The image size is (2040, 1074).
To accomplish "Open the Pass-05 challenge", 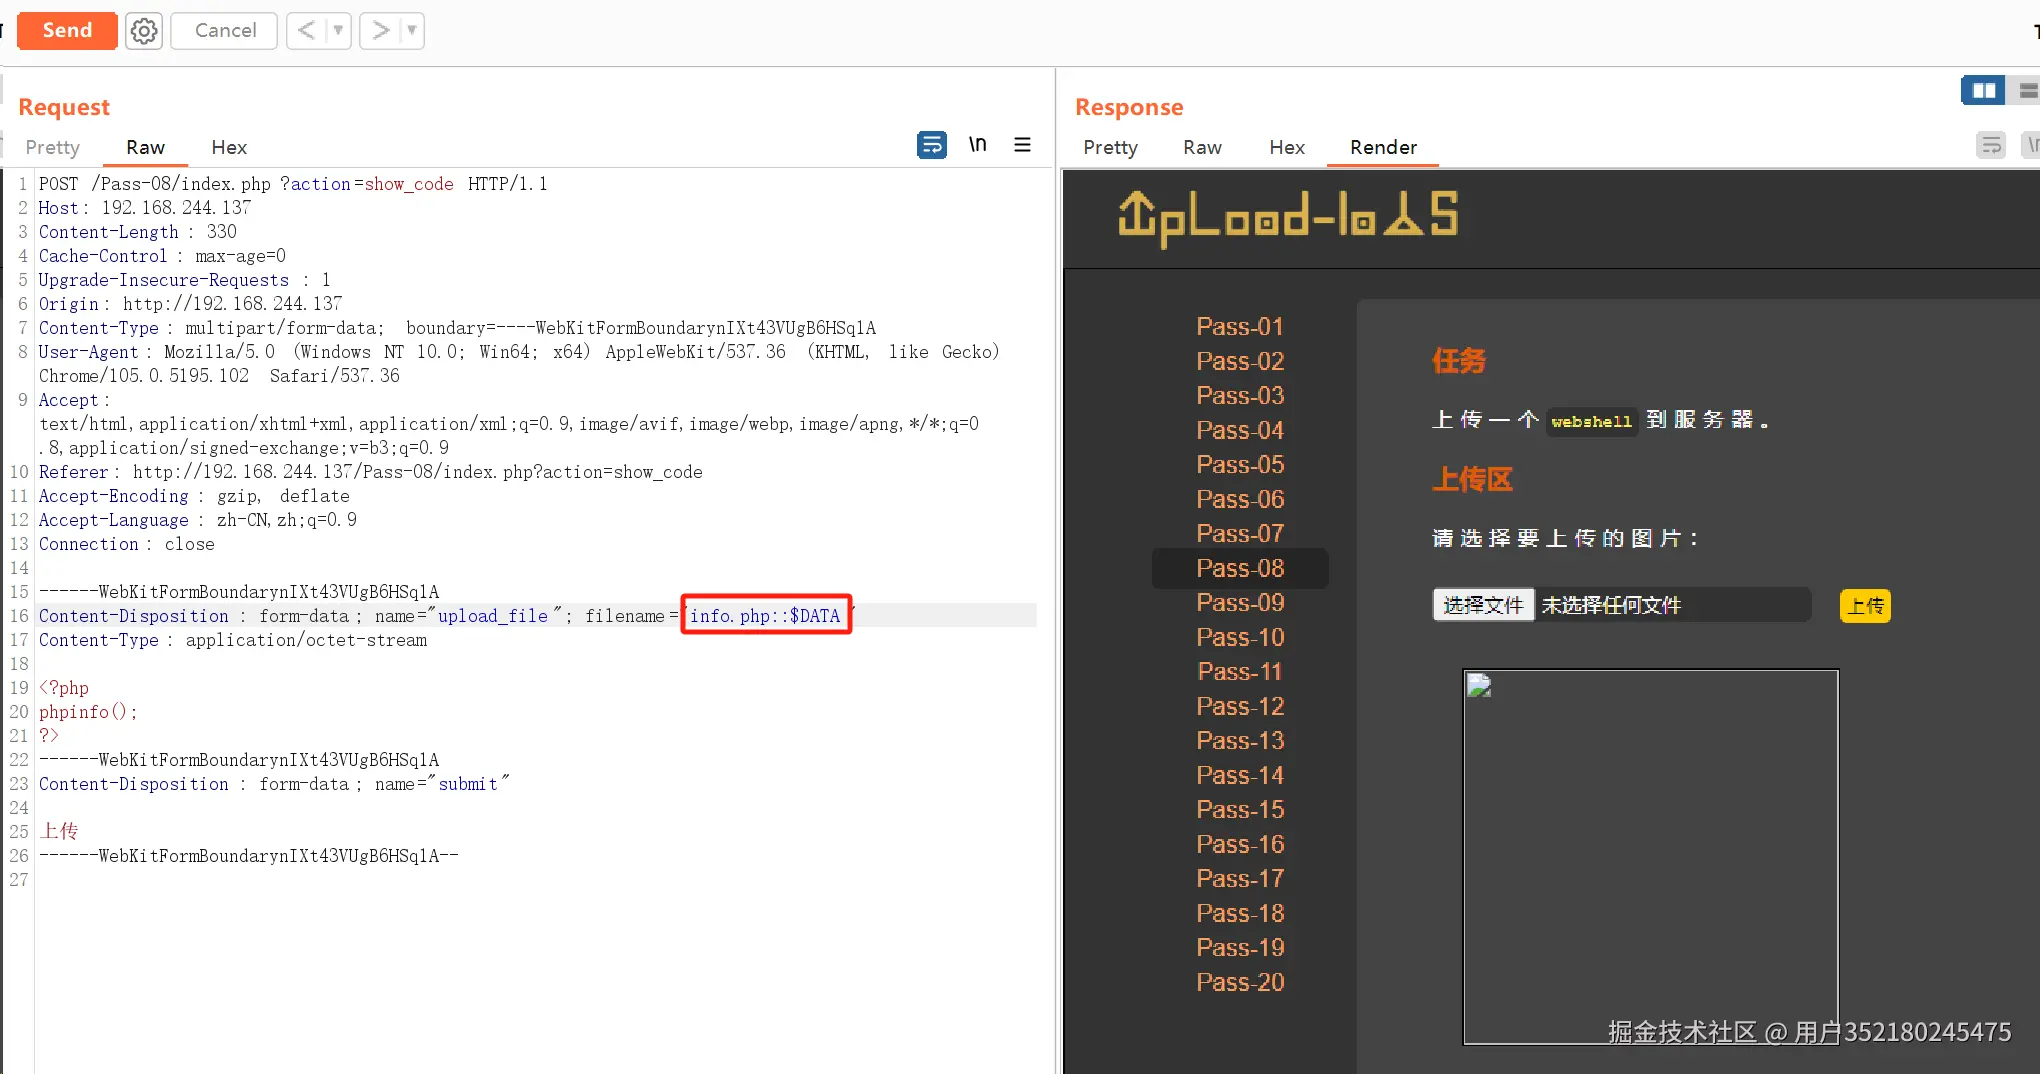I will click(1240, 465).
